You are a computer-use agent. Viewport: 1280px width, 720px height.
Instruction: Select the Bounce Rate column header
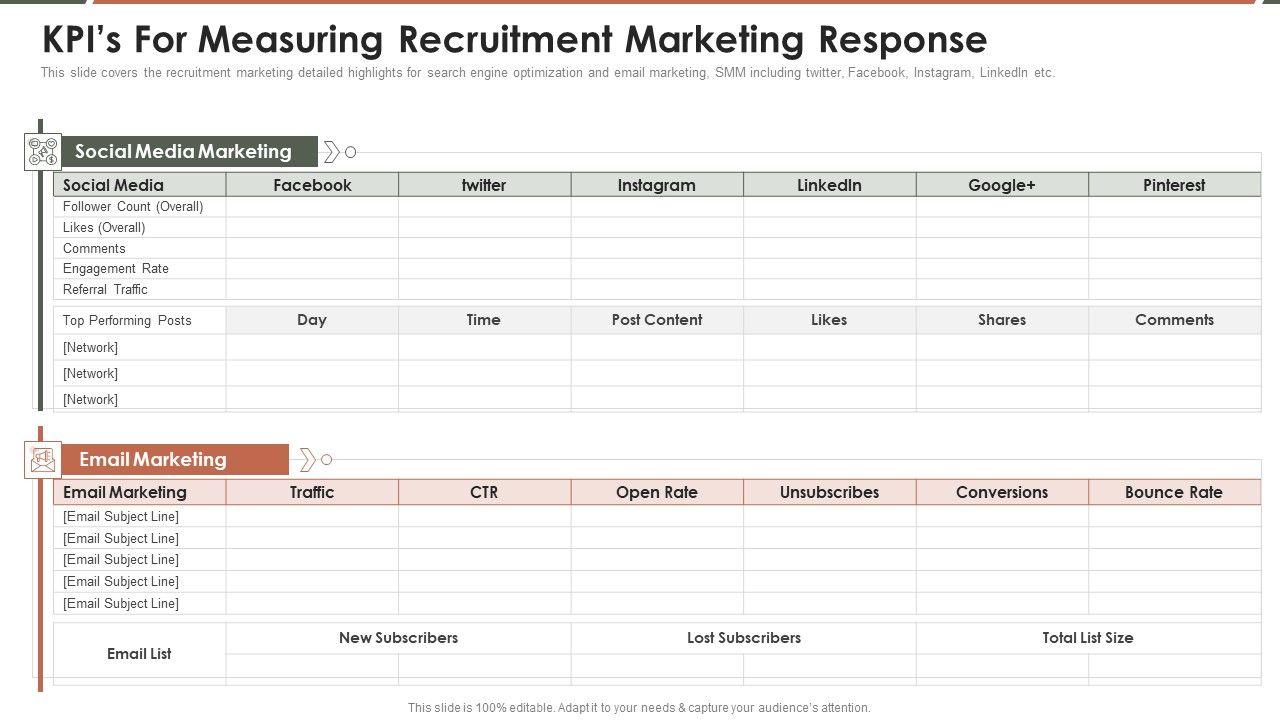(x=1174, y=492)
